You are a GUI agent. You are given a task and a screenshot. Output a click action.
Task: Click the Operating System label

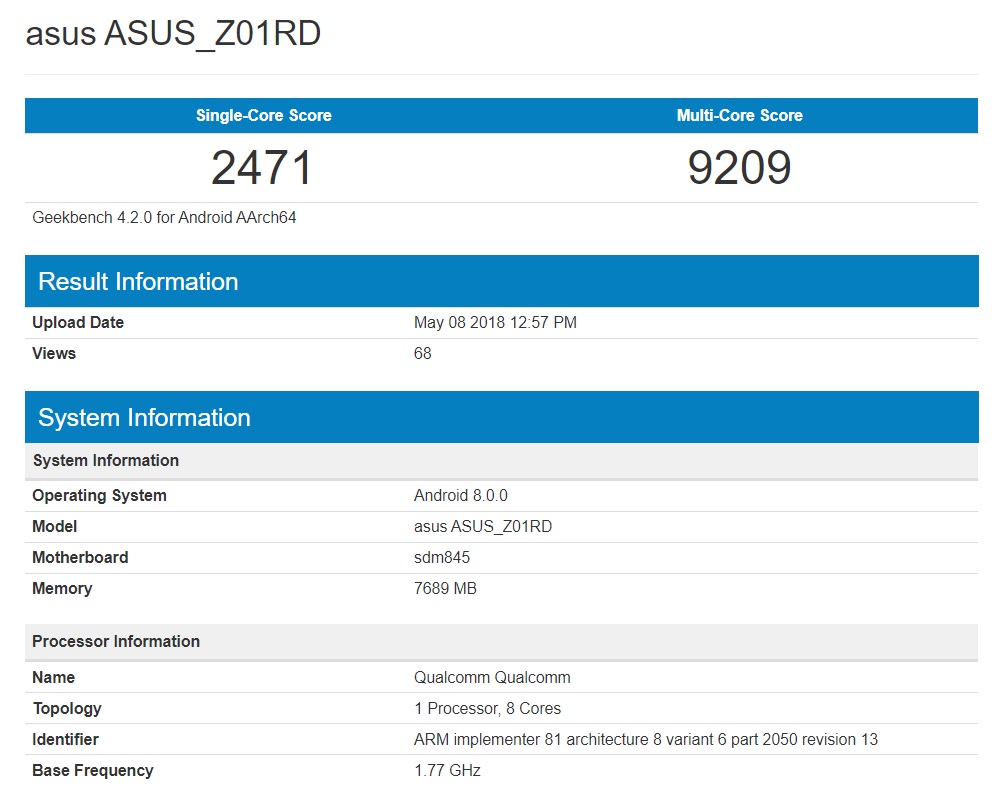99,495
